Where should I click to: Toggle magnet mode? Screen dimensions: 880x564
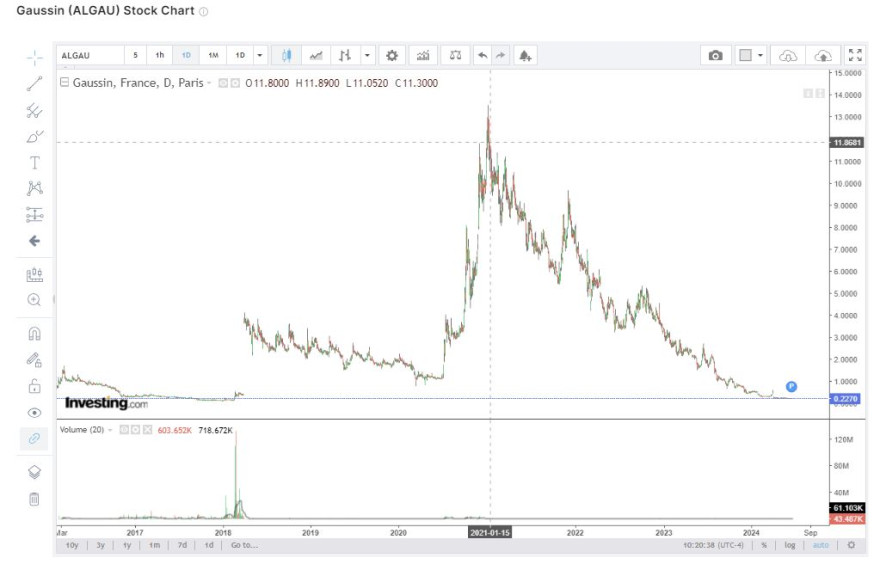34,334
